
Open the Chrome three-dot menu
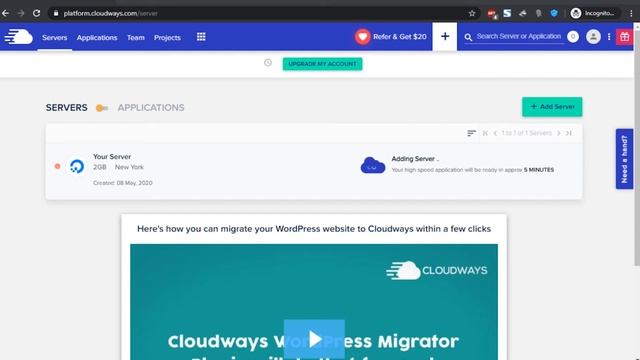[631, 13]
